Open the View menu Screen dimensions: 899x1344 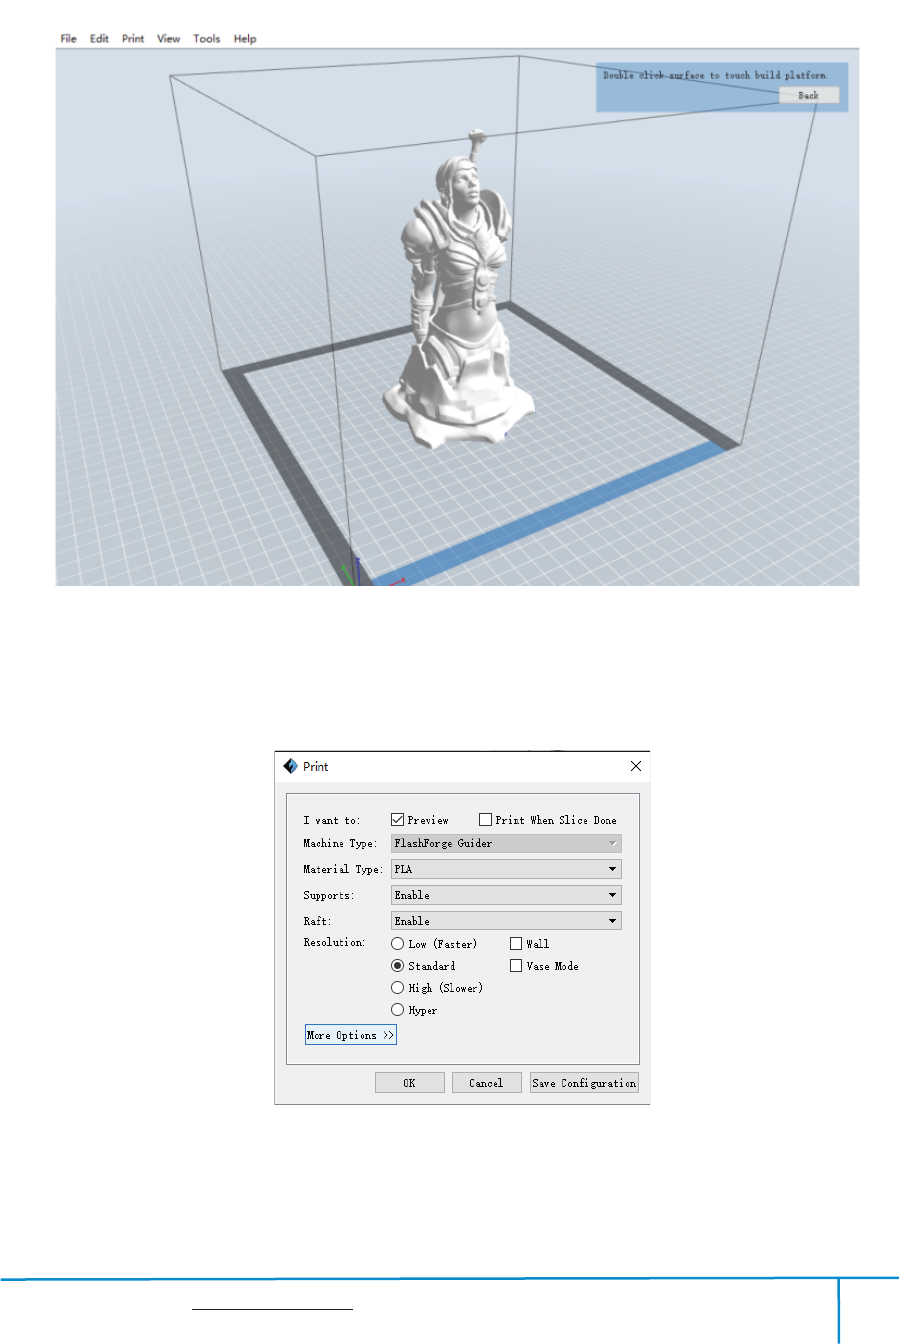click(x=169, y=39)
